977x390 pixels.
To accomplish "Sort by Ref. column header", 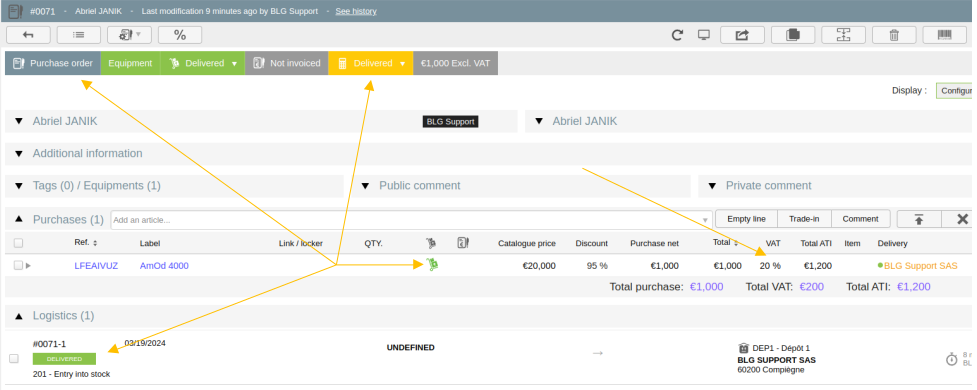I will 86,242.
